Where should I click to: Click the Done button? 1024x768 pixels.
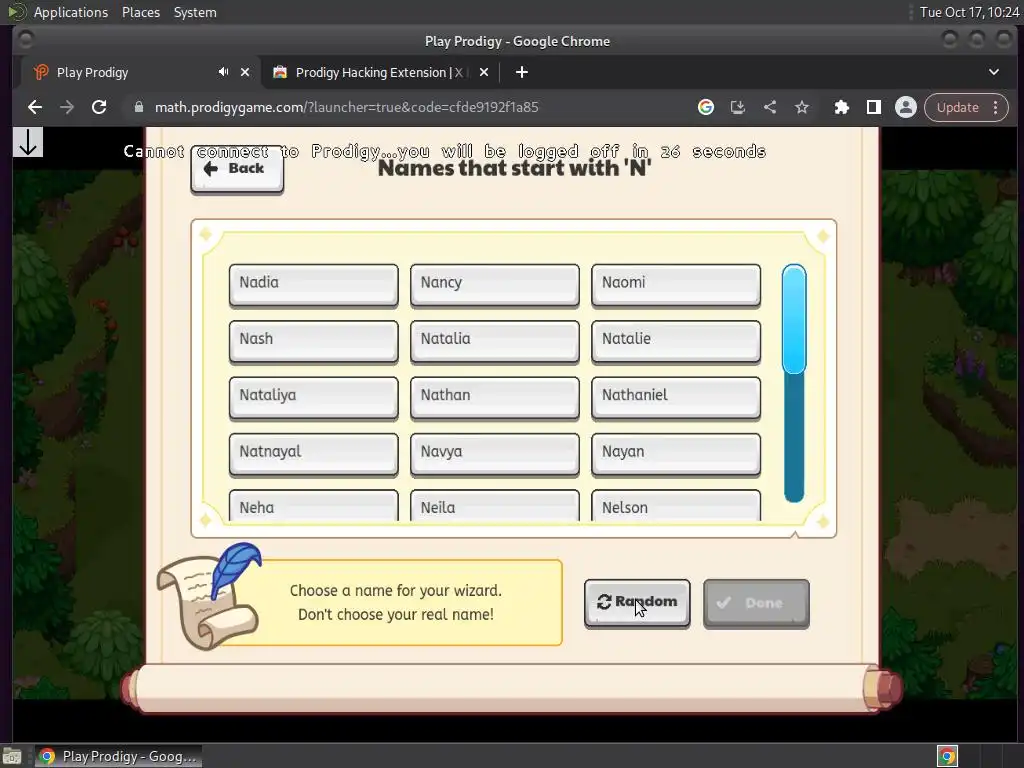tap(756, 603)
